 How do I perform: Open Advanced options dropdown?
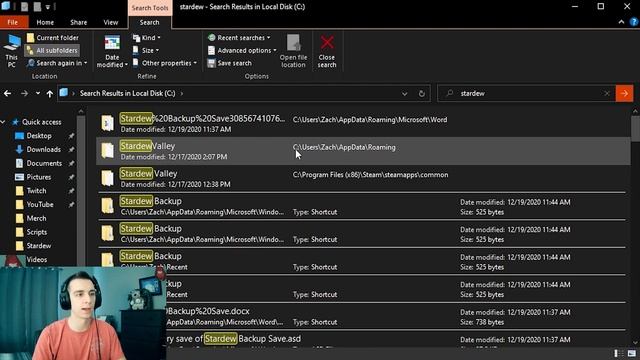(242, 50)
